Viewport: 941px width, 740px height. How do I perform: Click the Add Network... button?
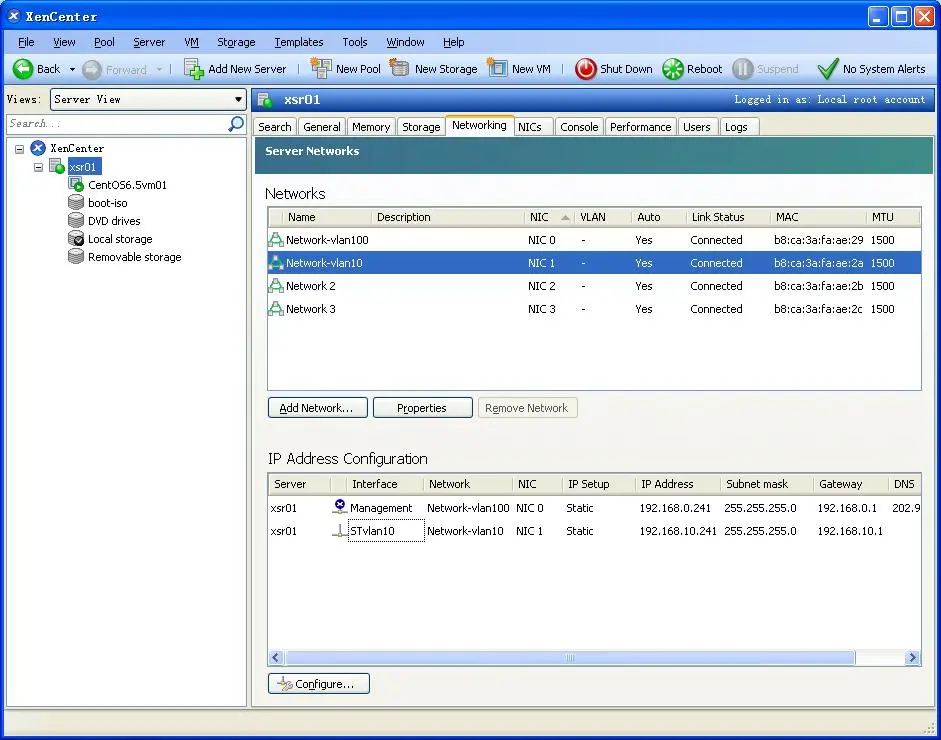point(316,408)
